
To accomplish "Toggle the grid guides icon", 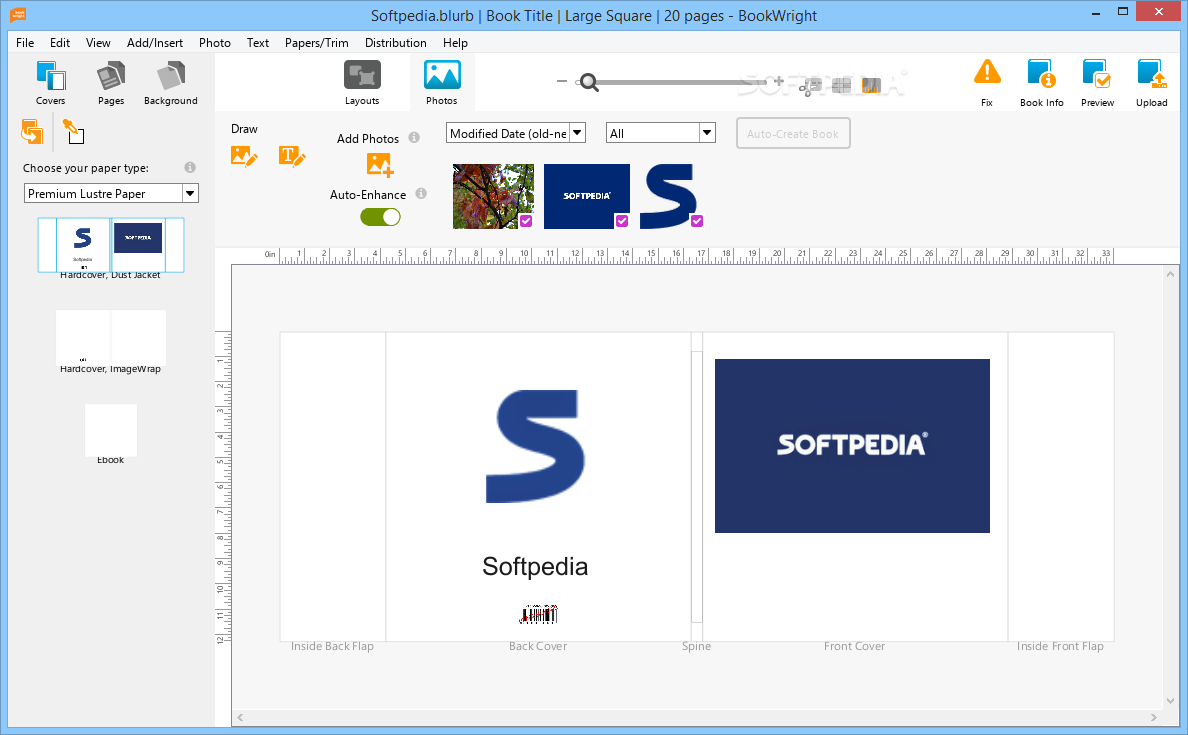I will (x=841, y=86).
